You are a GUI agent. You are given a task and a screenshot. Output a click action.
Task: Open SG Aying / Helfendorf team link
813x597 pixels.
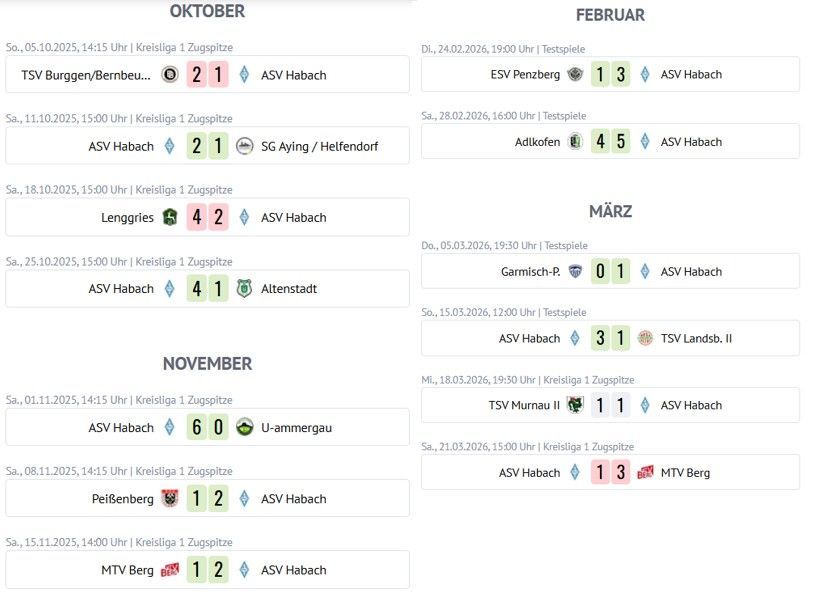coord(319,146)
